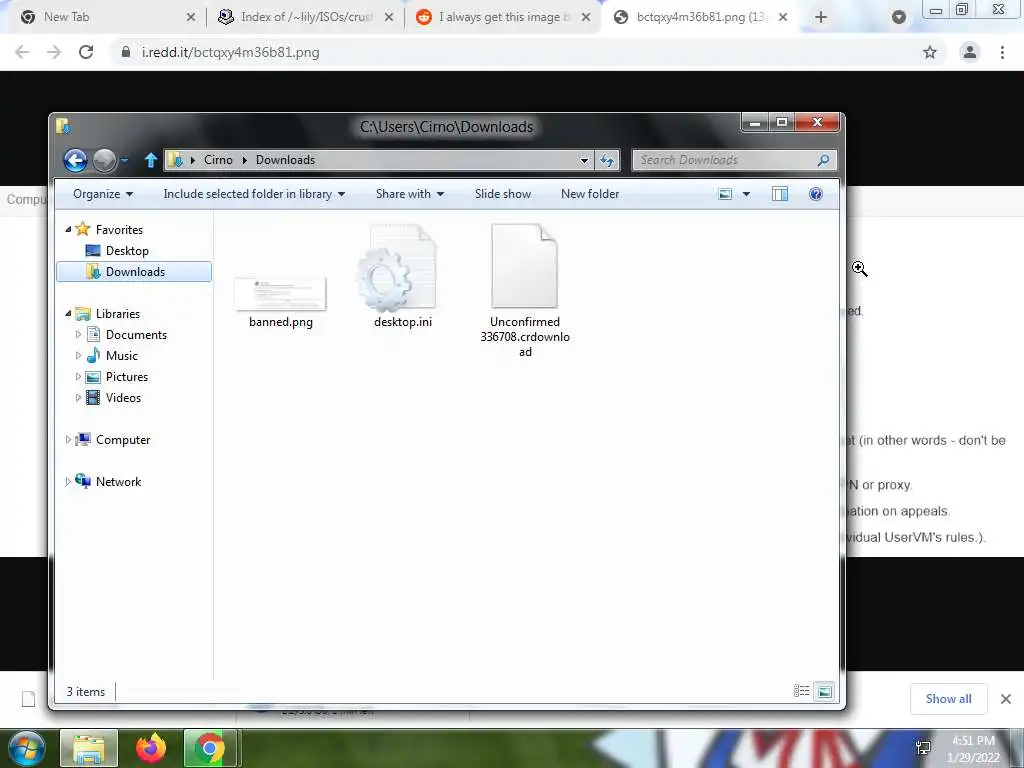Viewport: 1024px width, 768px height.
Task: Toggle the preview pane
Action: (x=780, y=194)
